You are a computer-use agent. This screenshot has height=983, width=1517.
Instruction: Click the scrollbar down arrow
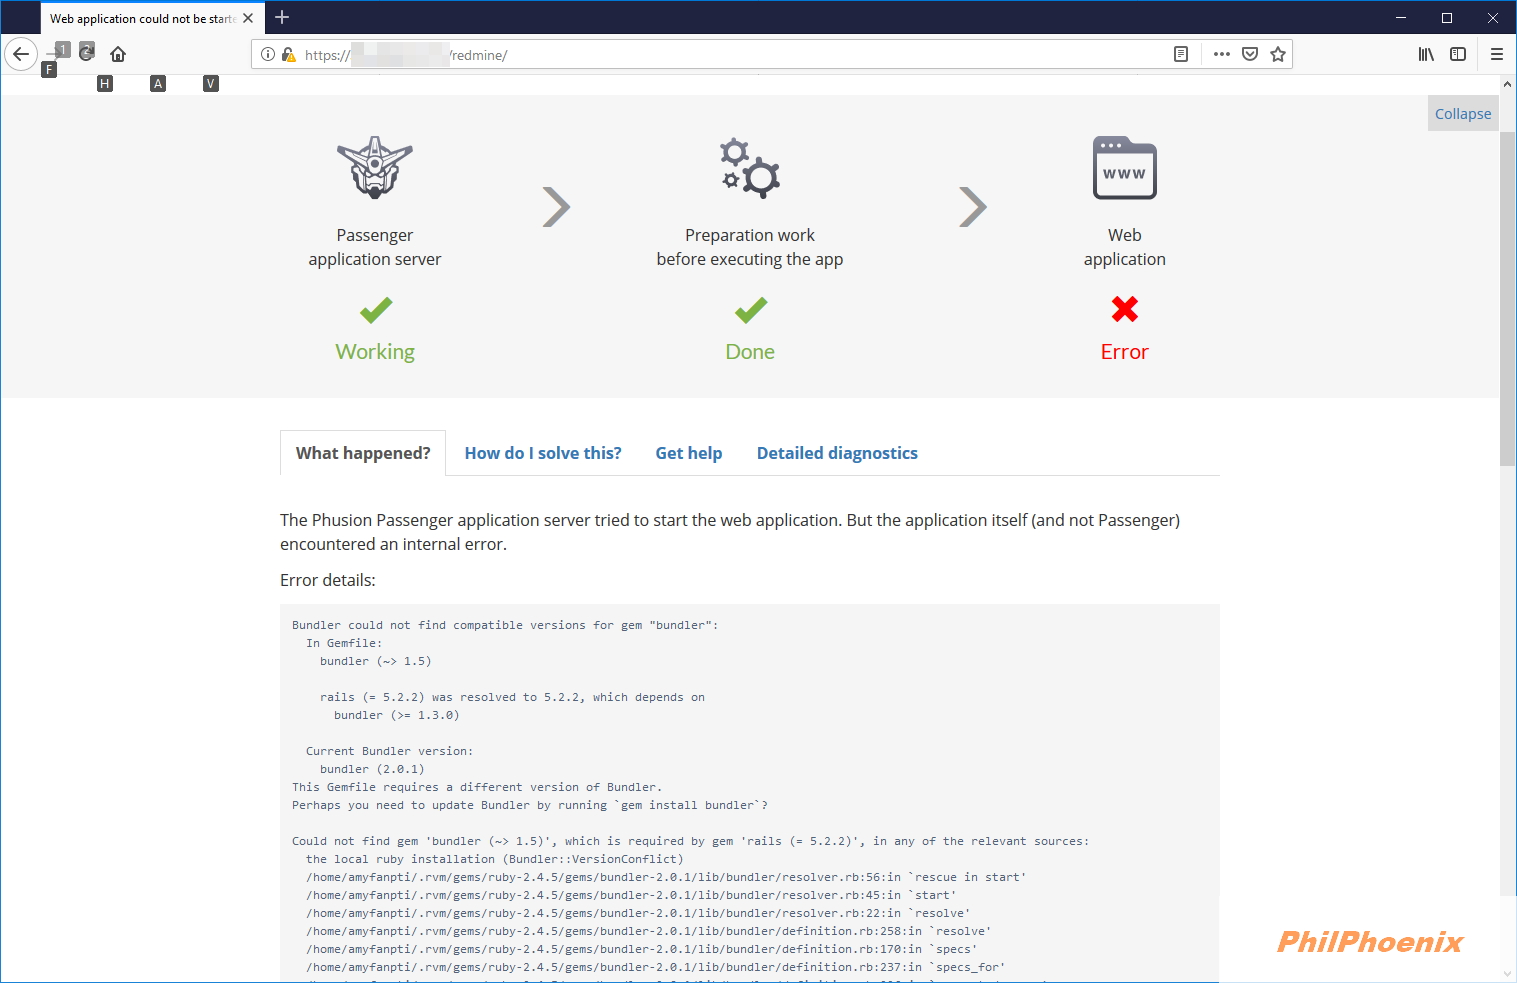coord(1508,973)
